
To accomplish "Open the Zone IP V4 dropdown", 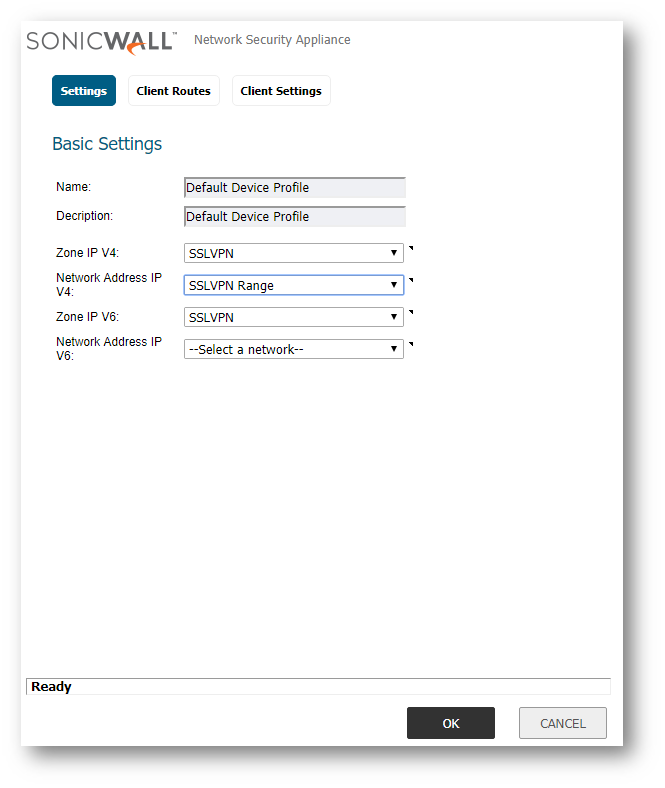I will tap(294, 254).
